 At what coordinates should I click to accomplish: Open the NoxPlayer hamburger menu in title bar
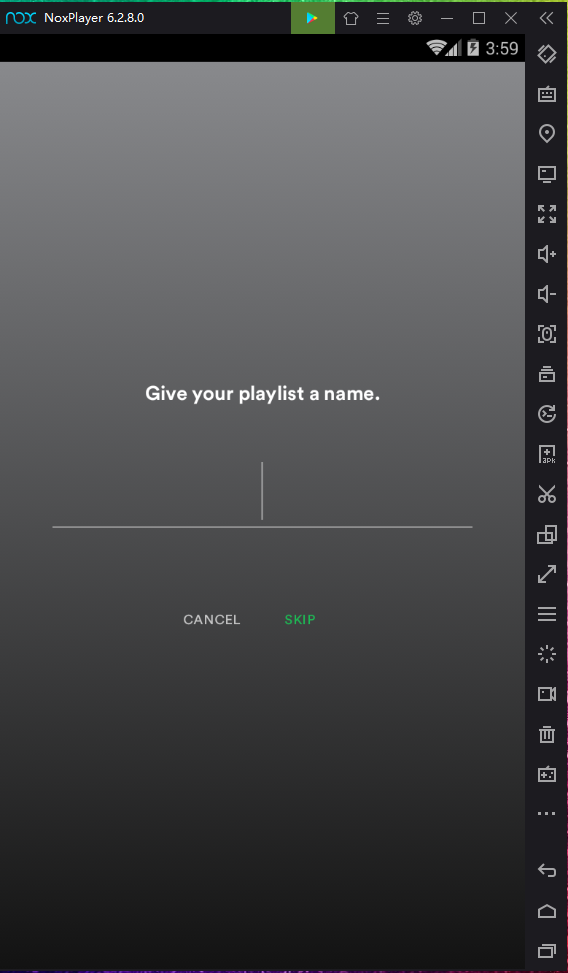[383, 18]
